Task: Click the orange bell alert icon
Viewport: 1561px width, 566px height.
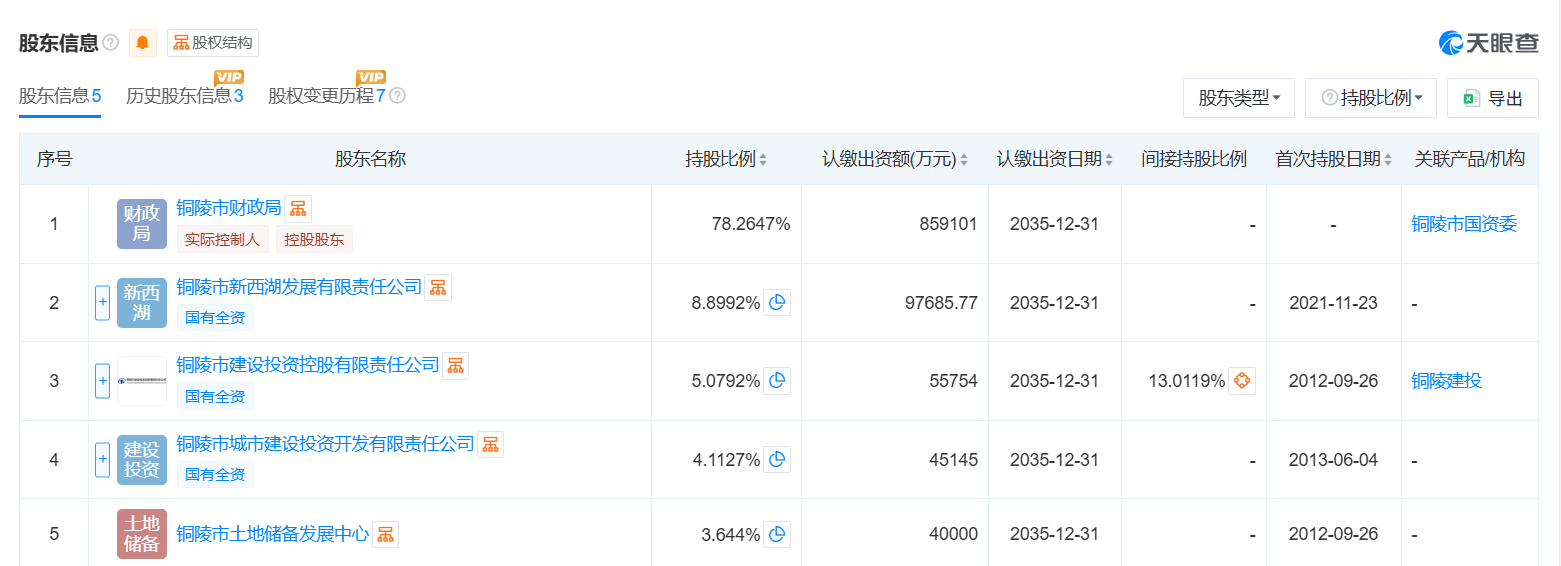Action: click(x=143, y=43)
